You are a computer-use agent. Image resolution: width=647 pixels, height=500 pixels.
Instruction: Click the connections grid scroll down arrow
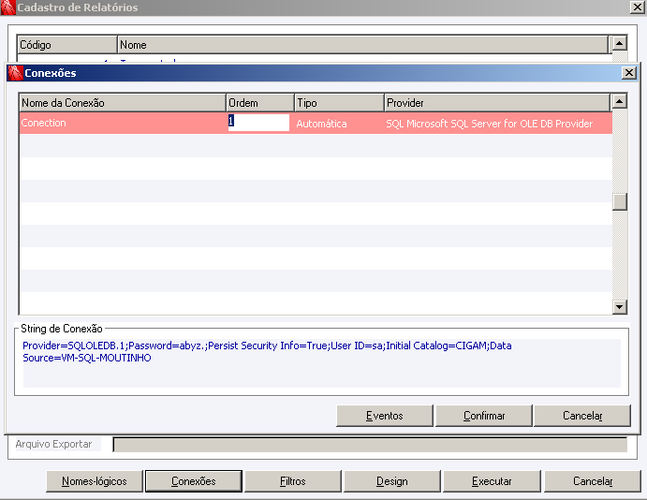(x=619, y=307)
